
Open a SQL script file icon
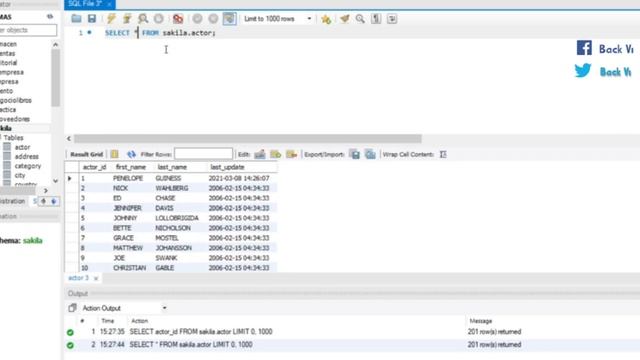coord(76,18)
